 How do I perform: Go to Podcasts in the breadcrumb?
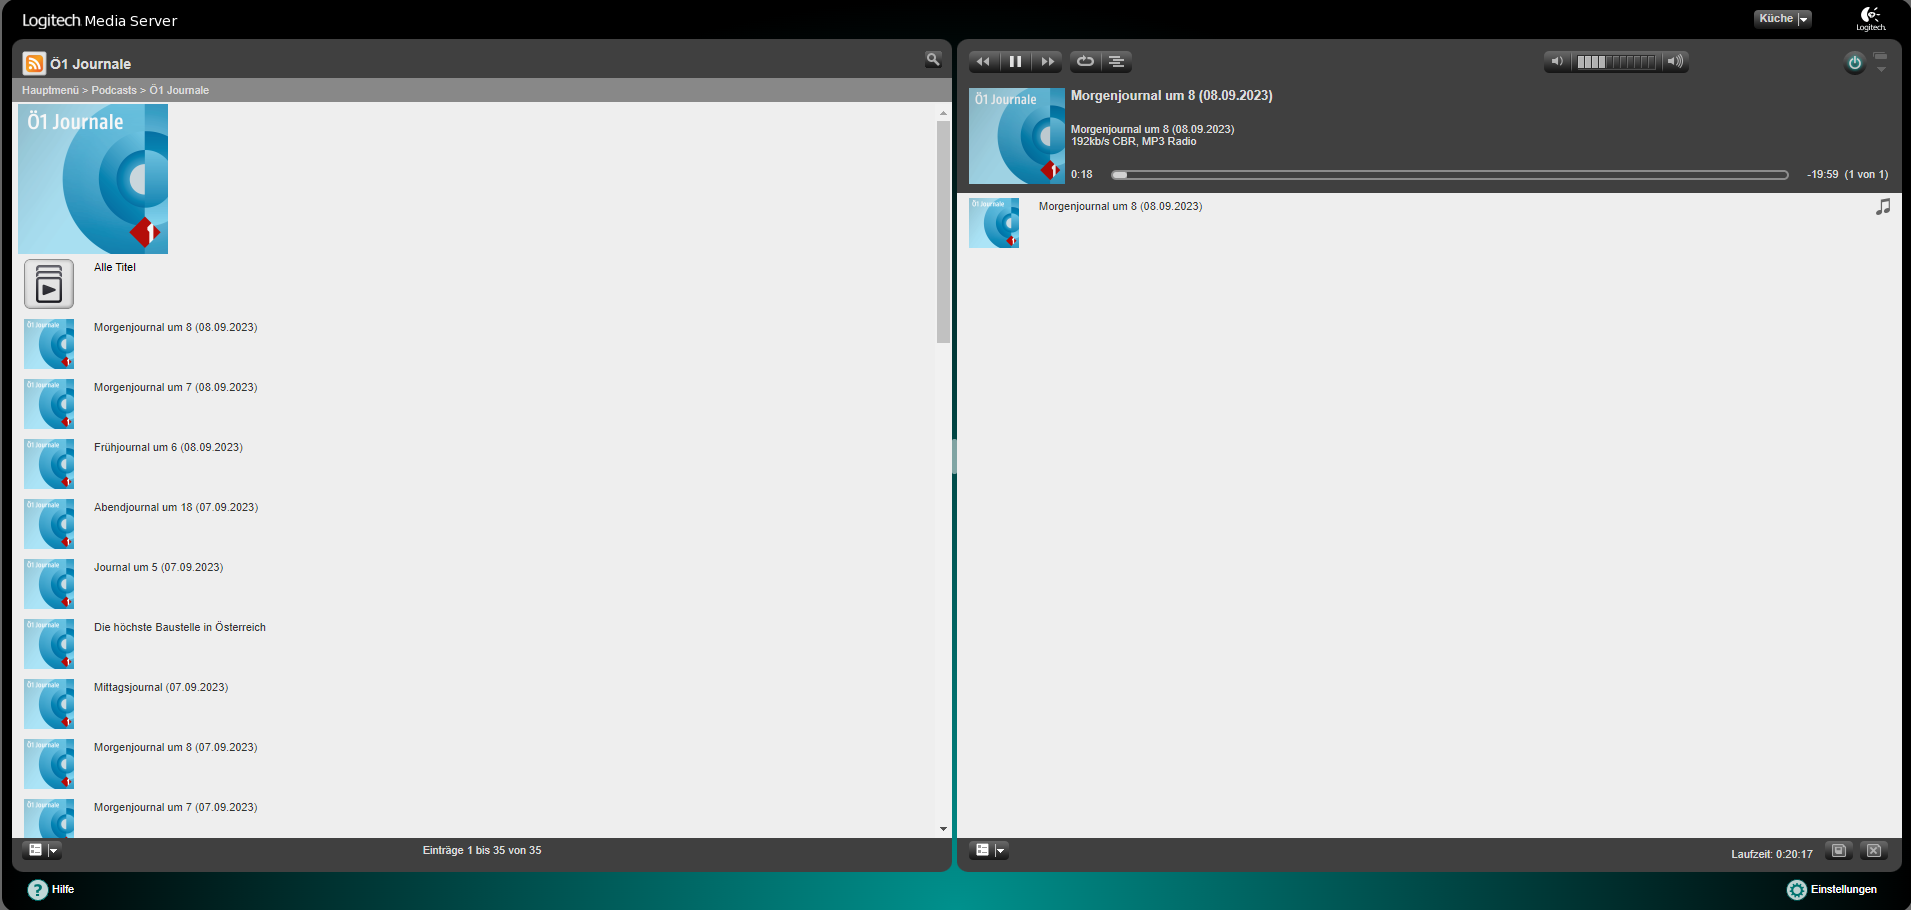[114, 90]
